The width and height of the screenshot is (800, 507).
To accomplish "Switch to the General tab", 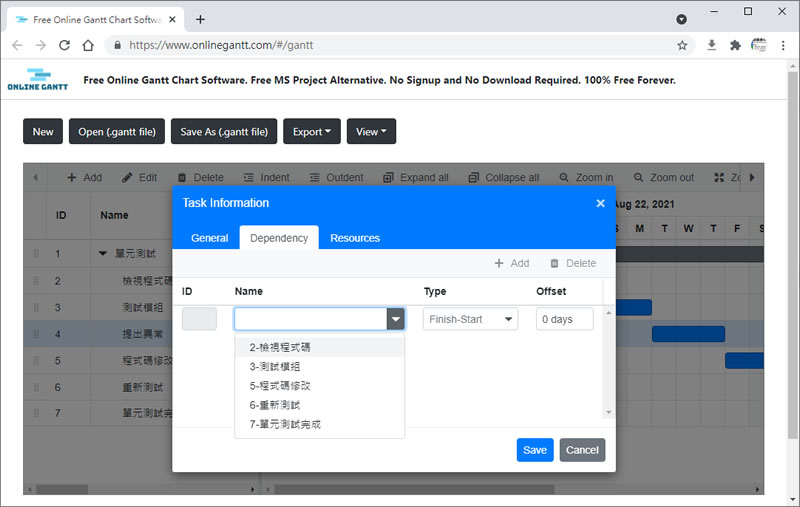I will click(x=209, y=238).
